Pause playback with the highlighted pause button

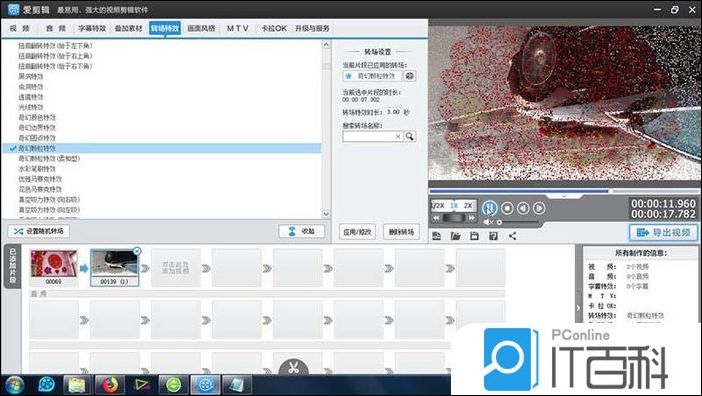490,208
